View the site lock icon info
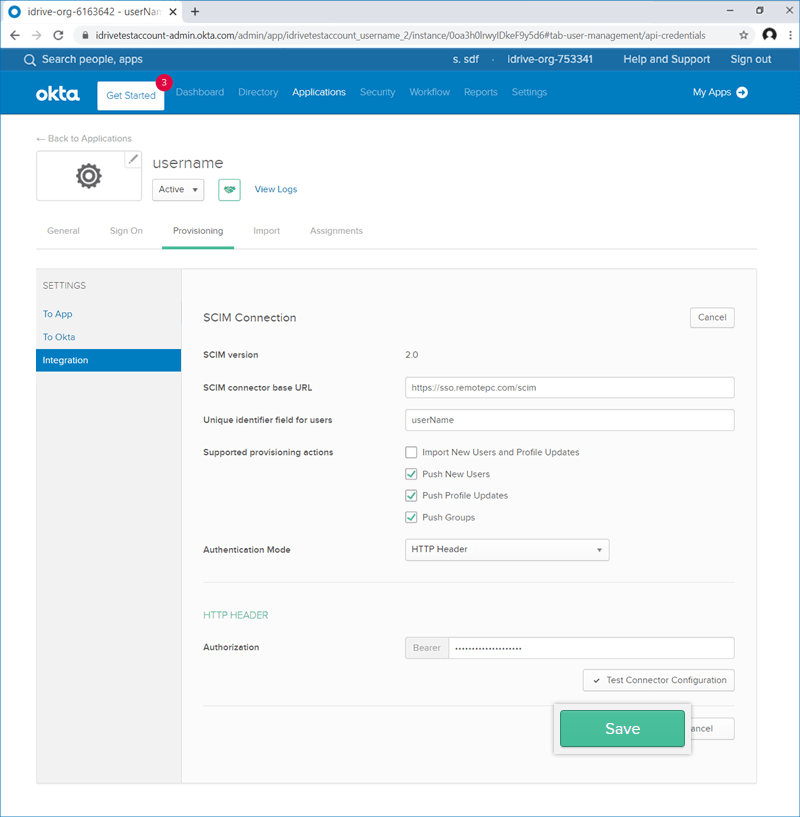800x817 pixels. click(x=85, y=35)
